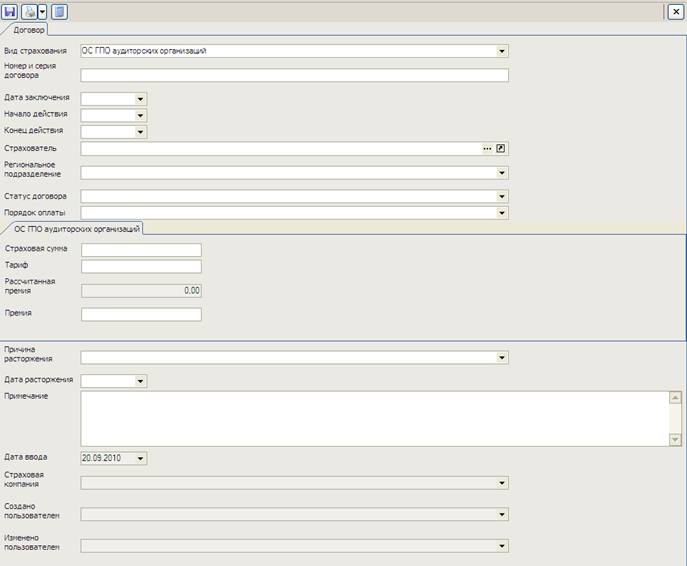The height and width of the screenshot is (566, 687).
Task: Close the contract form with the X button
Action: tap(675, 11)
